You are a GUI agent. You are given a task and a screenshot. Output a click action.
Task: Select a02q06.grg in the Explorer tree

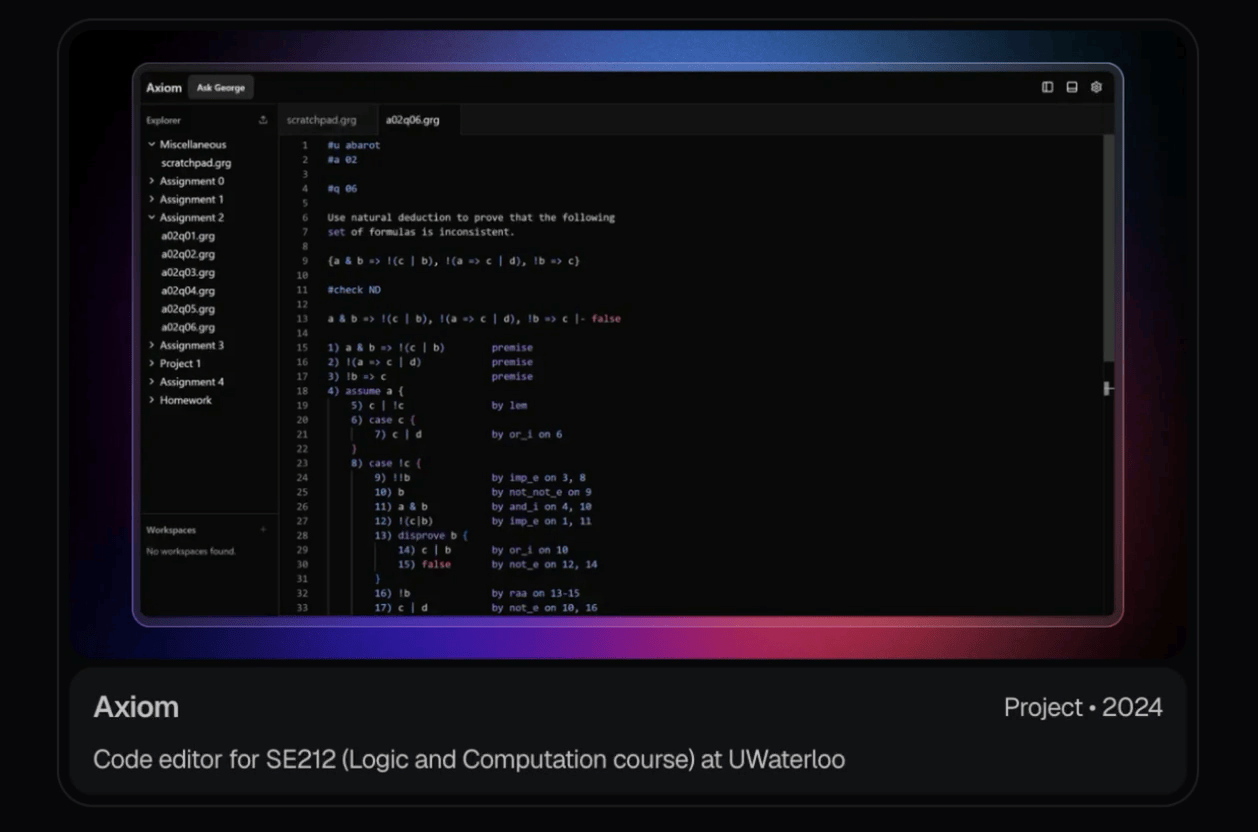[x=188, y=327]
